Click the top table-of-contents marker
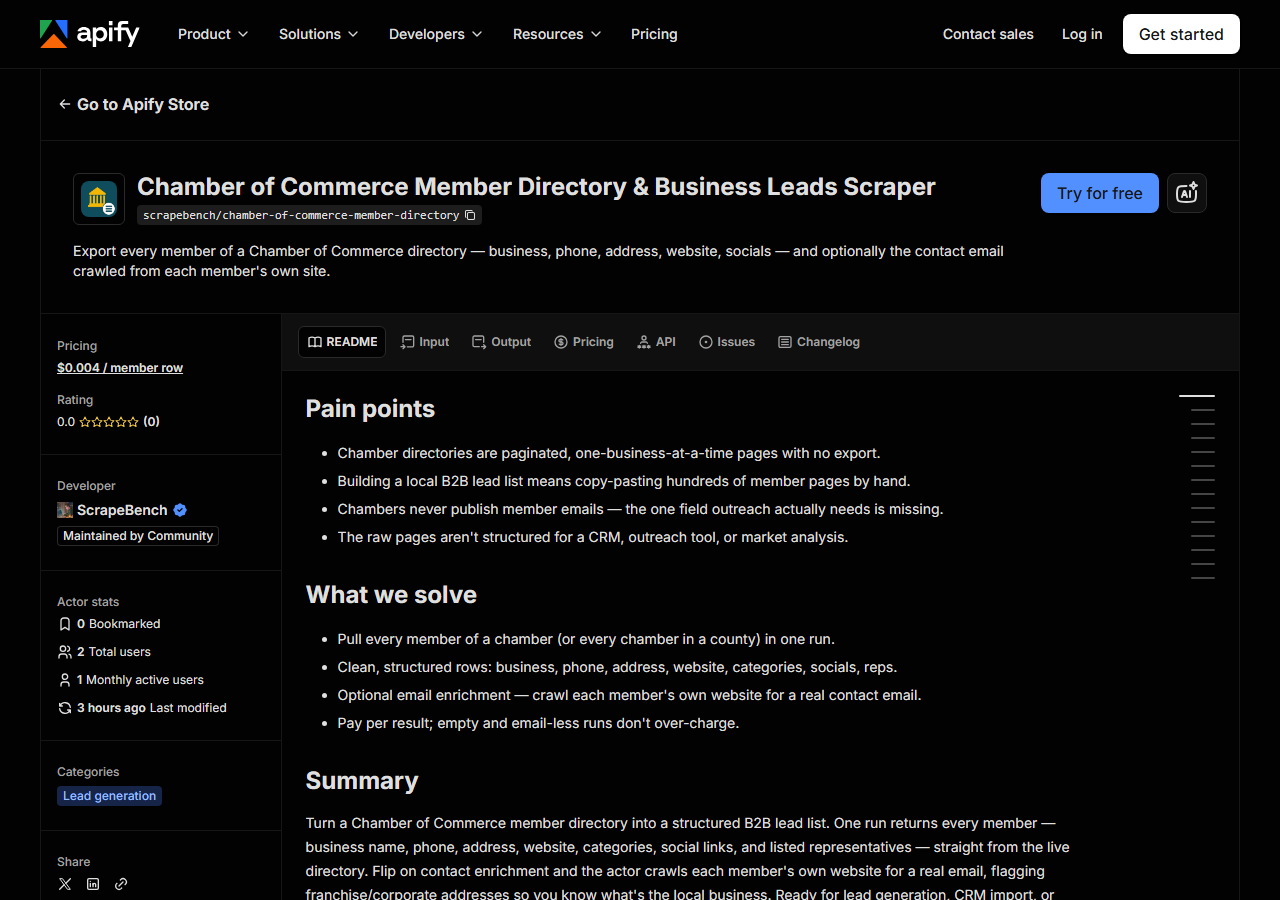Image resolution: width=1280 pixels, height=900 pixels. (x=1197, y=396)
